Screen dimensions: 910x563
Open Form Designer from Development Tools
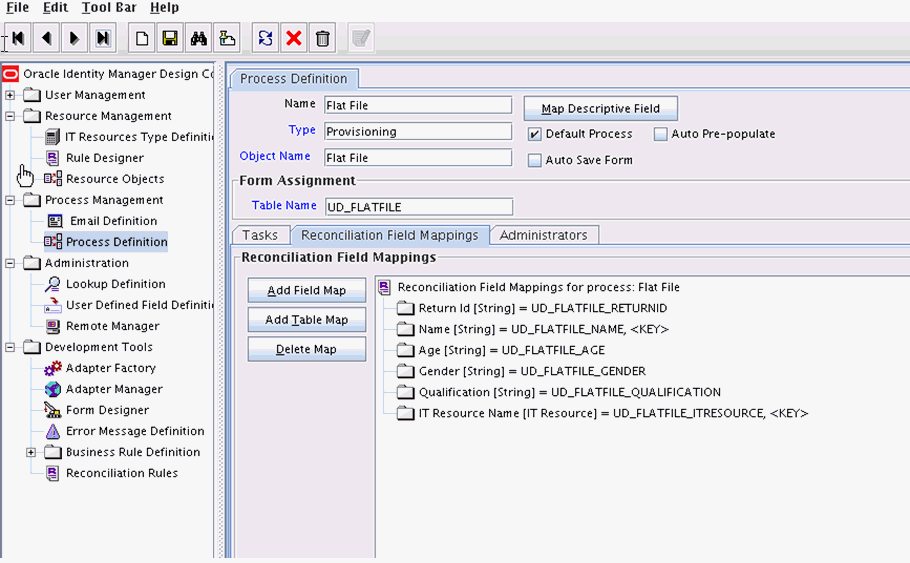pos(107,410)
